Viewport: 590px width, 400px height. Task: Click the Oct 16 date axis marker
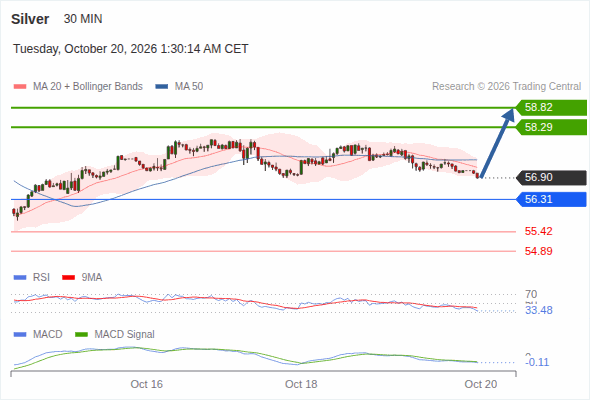pyautogui.click(x=146, y=384)
